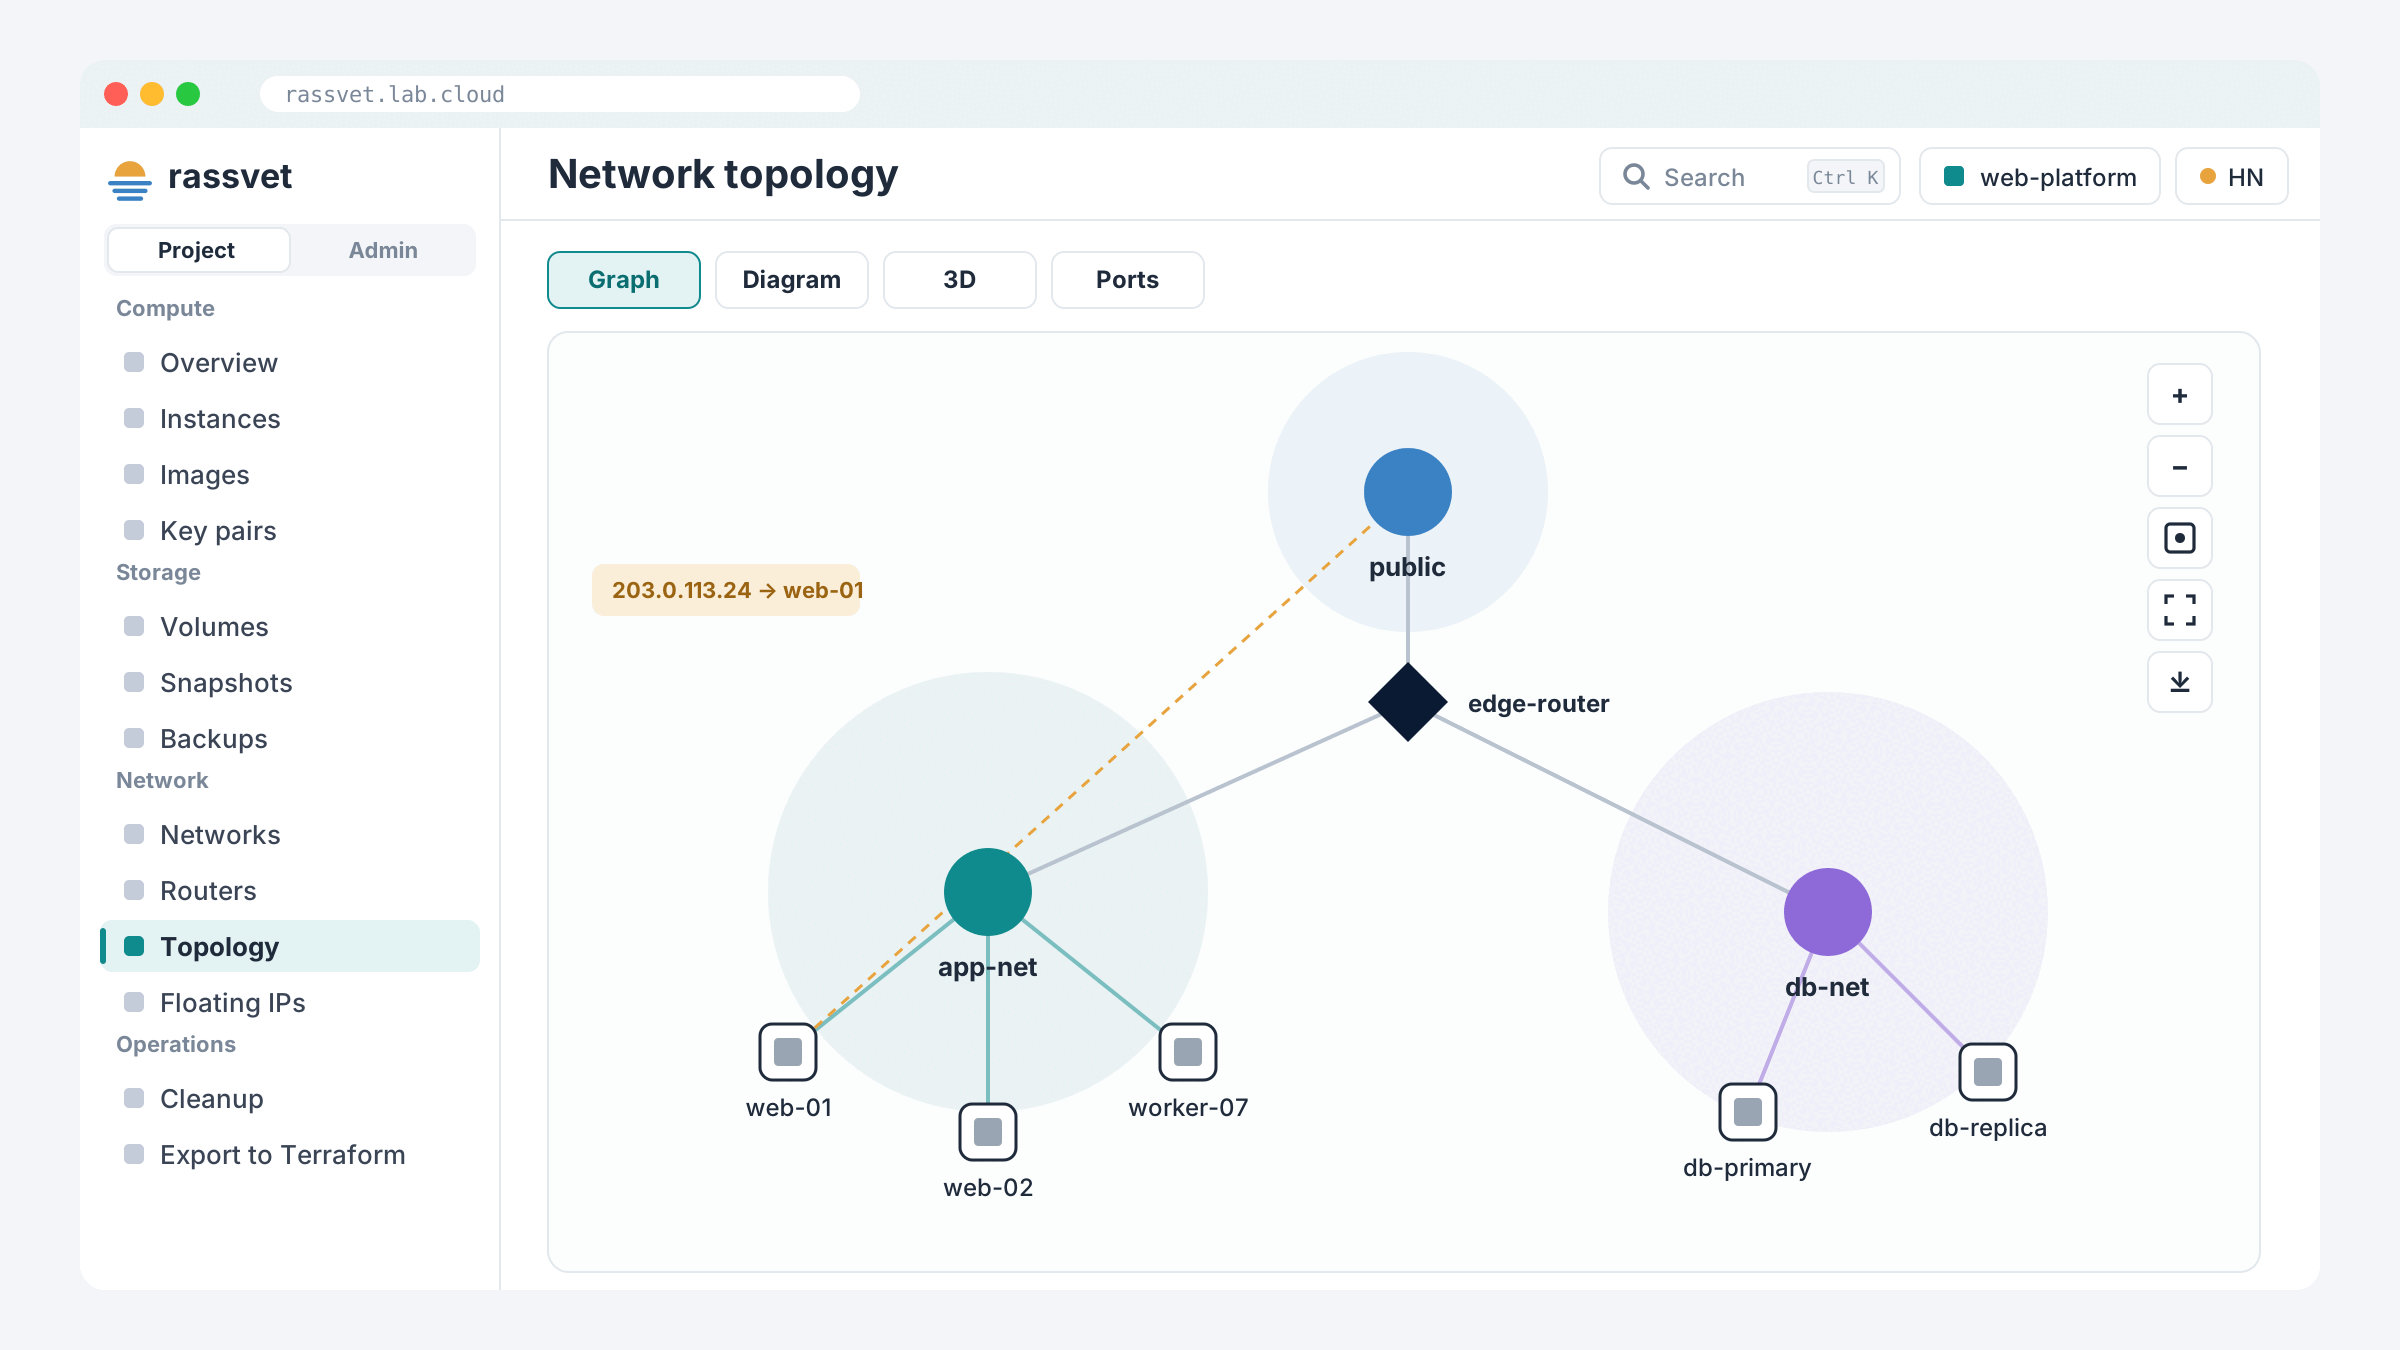Focus the Search field
This screenshot has height=1350, width=2400.
(x=1750, y=177)
